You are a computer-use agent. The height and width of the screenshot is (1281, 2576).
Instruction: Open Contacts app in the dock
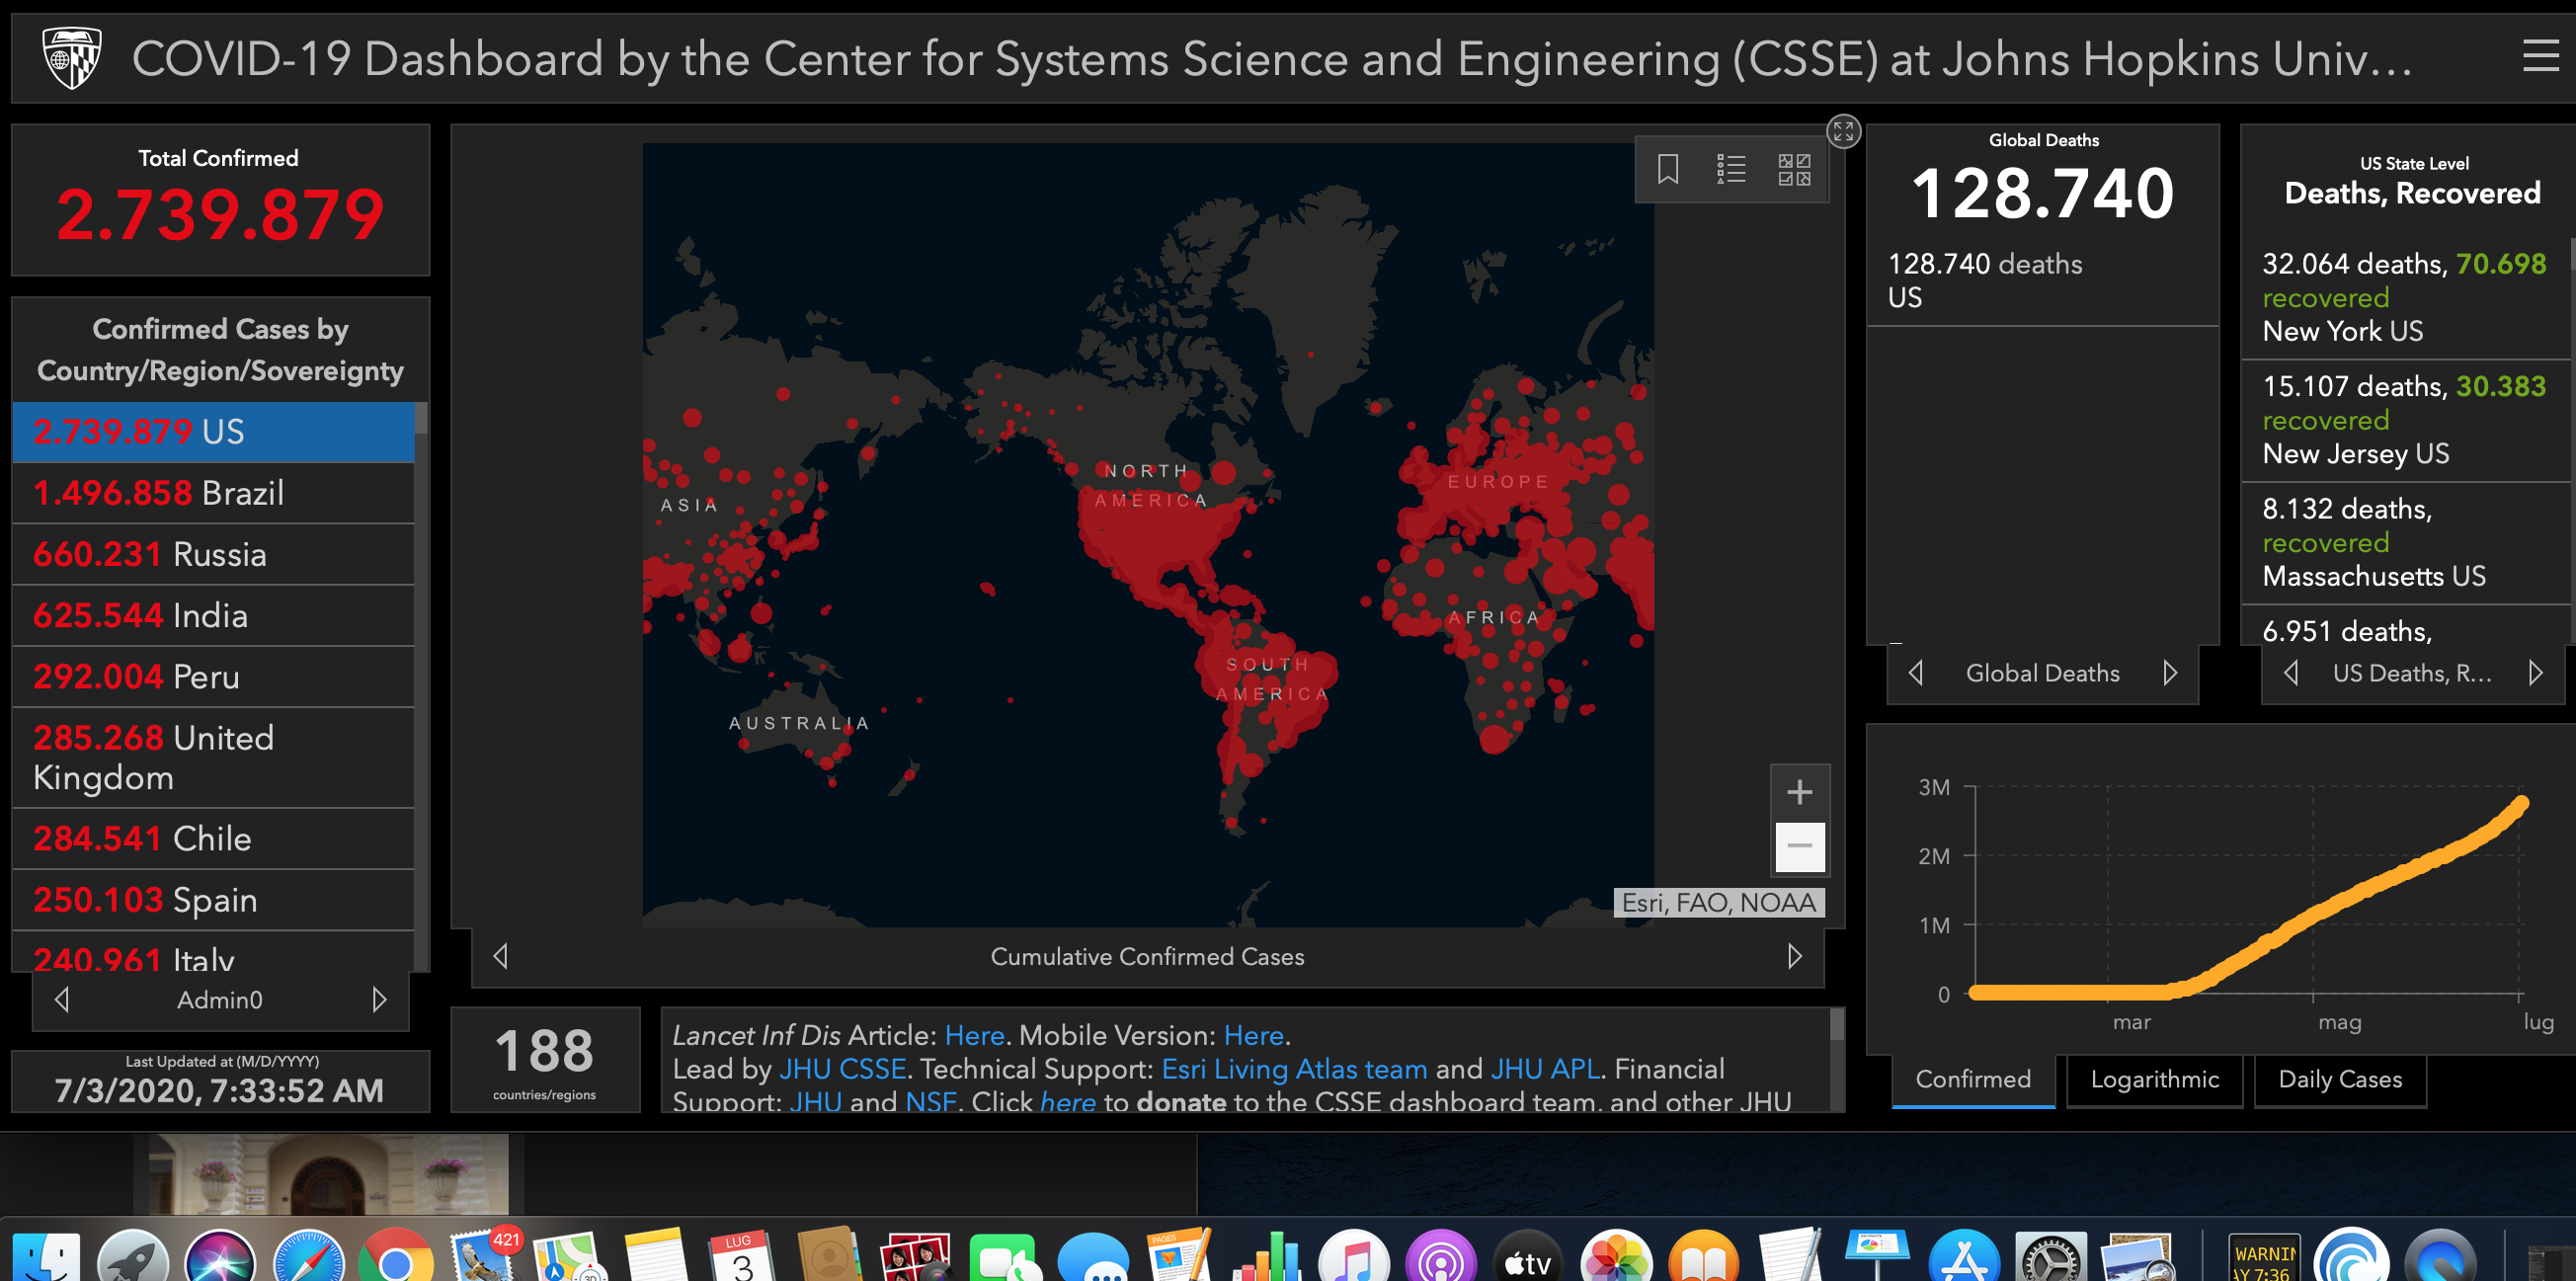coord(829,1257)
